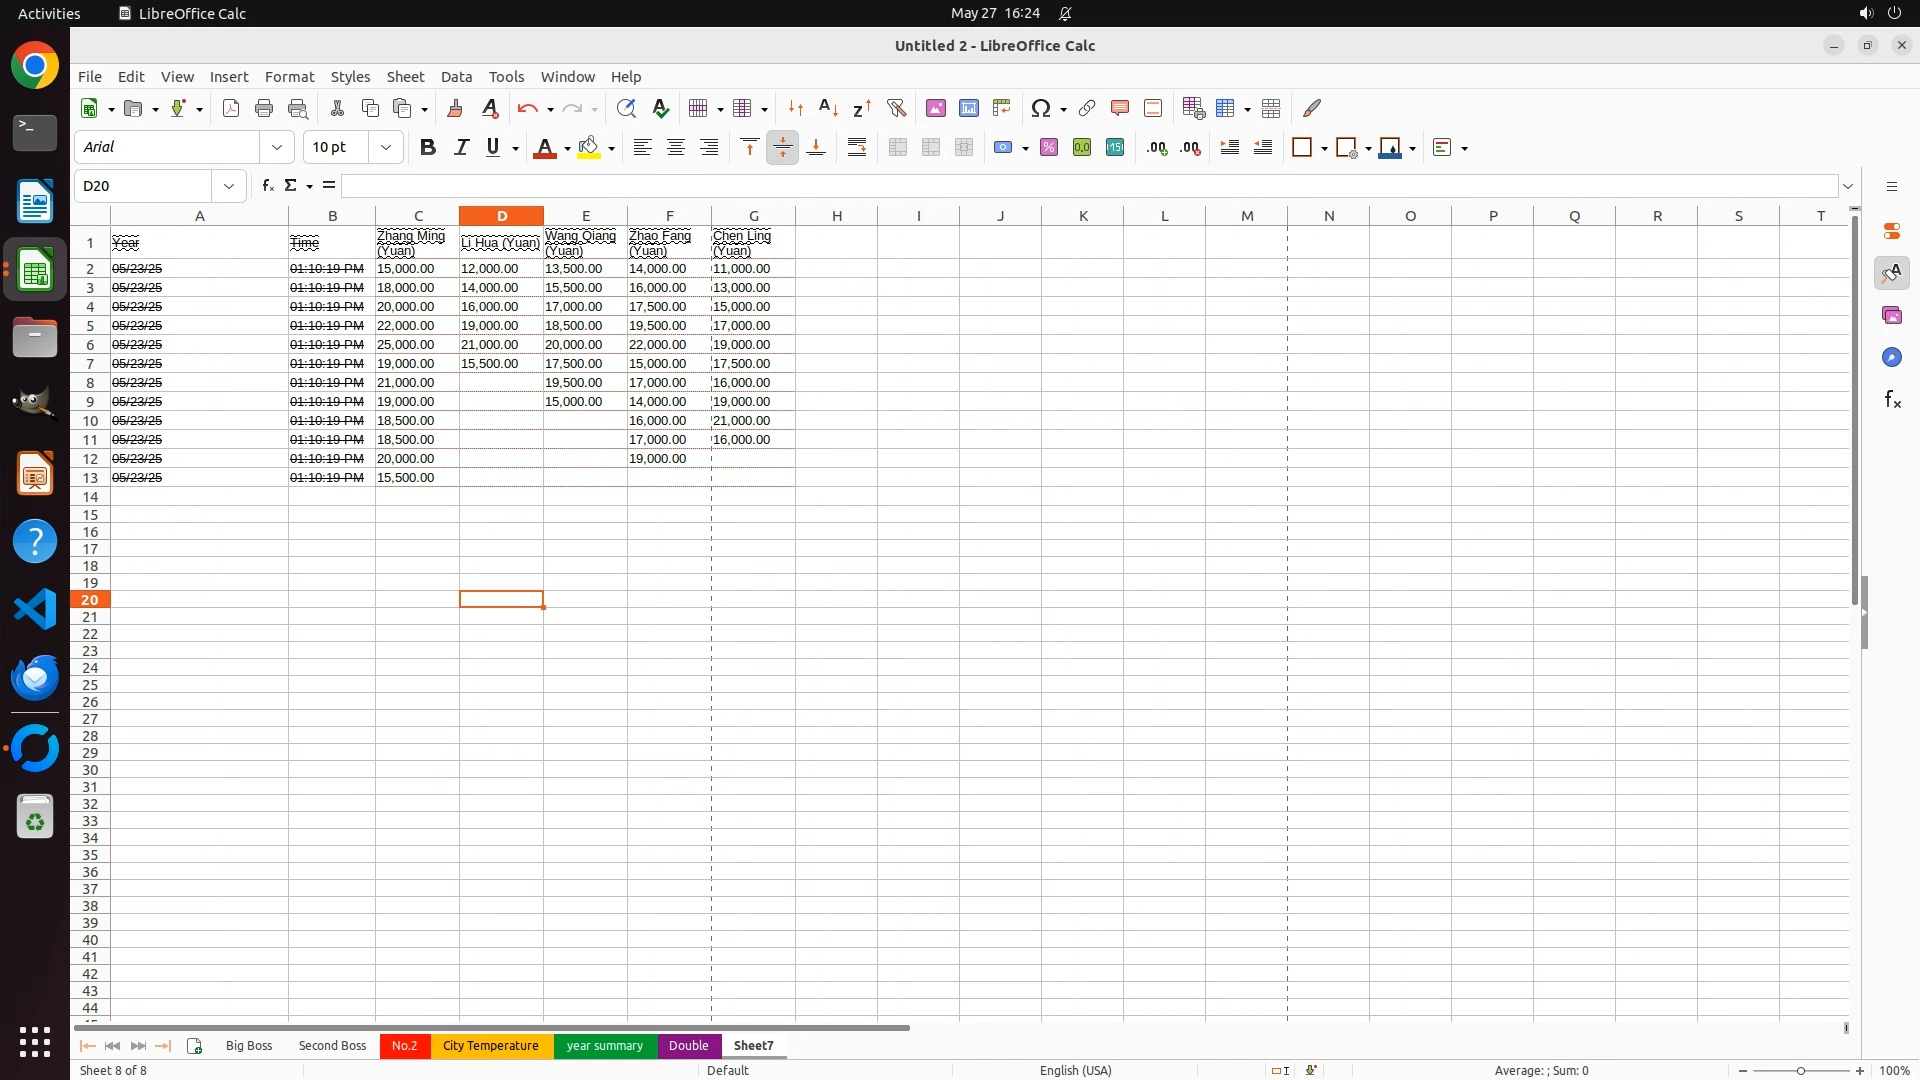The image size is (1920, 1080).
Task: Open the Name Box dropdown arrow
Action: (x=229, y=186)
